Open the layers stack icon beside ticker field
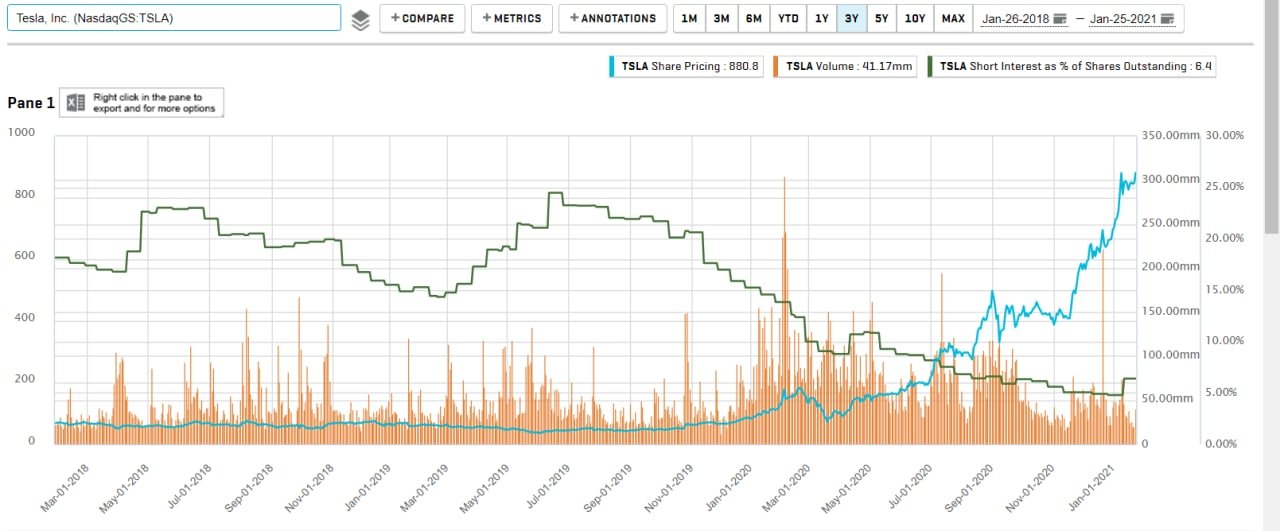 [361, 19]
